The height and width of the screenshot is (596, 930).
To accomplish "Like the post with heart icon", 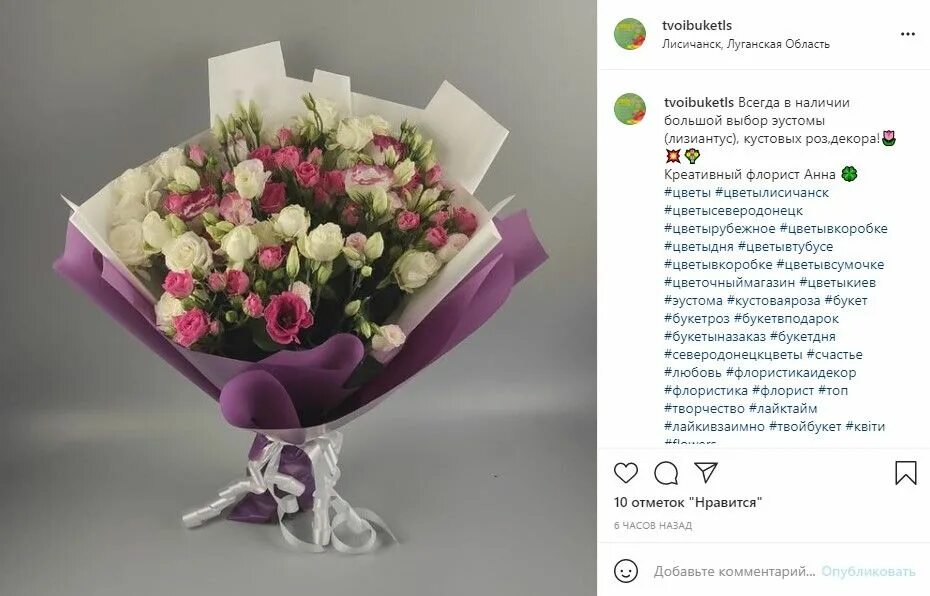I will [626, 473].
